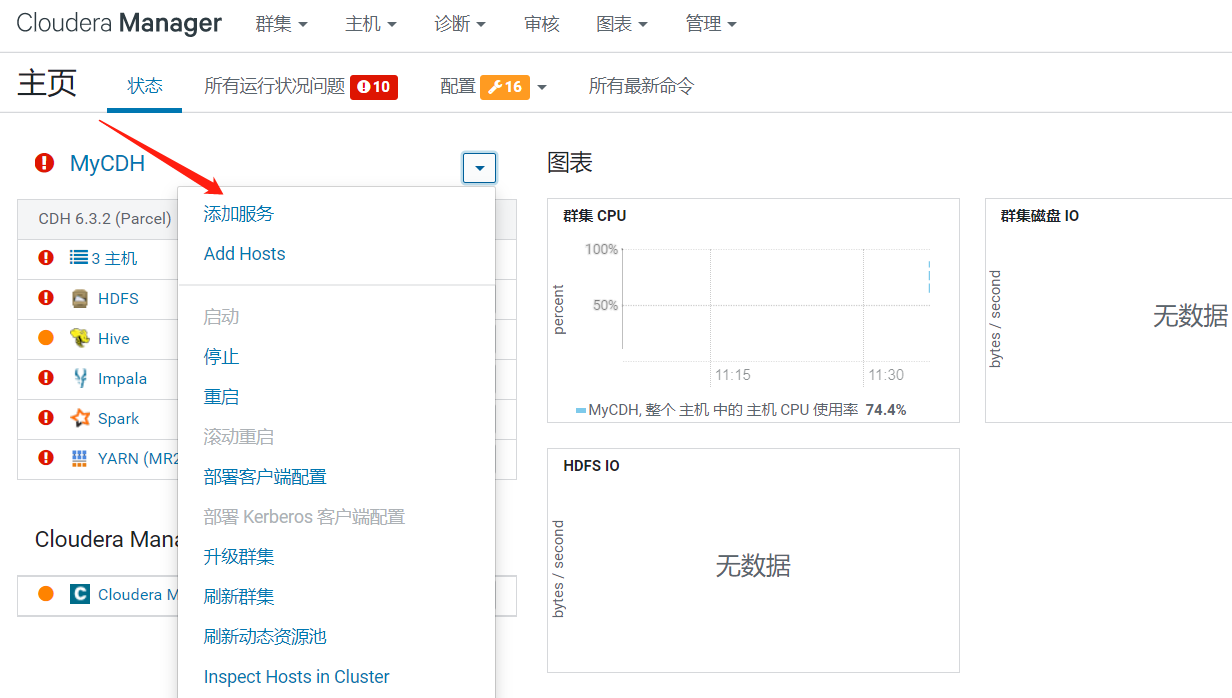1232x698 pixels.
Task: Expand the dropdown caret next to 配置
Action: pyautogui.click(x=542, y=88)
